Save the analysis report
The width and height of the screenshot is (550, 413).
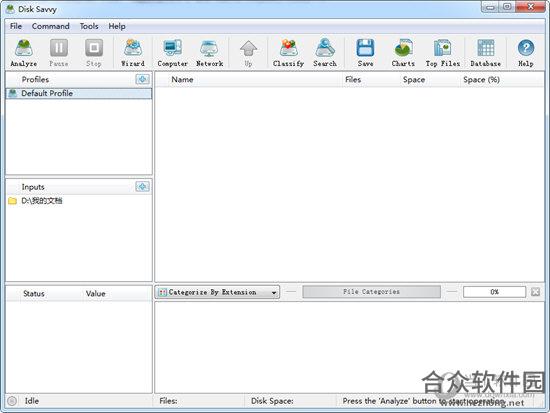[365, 53]
